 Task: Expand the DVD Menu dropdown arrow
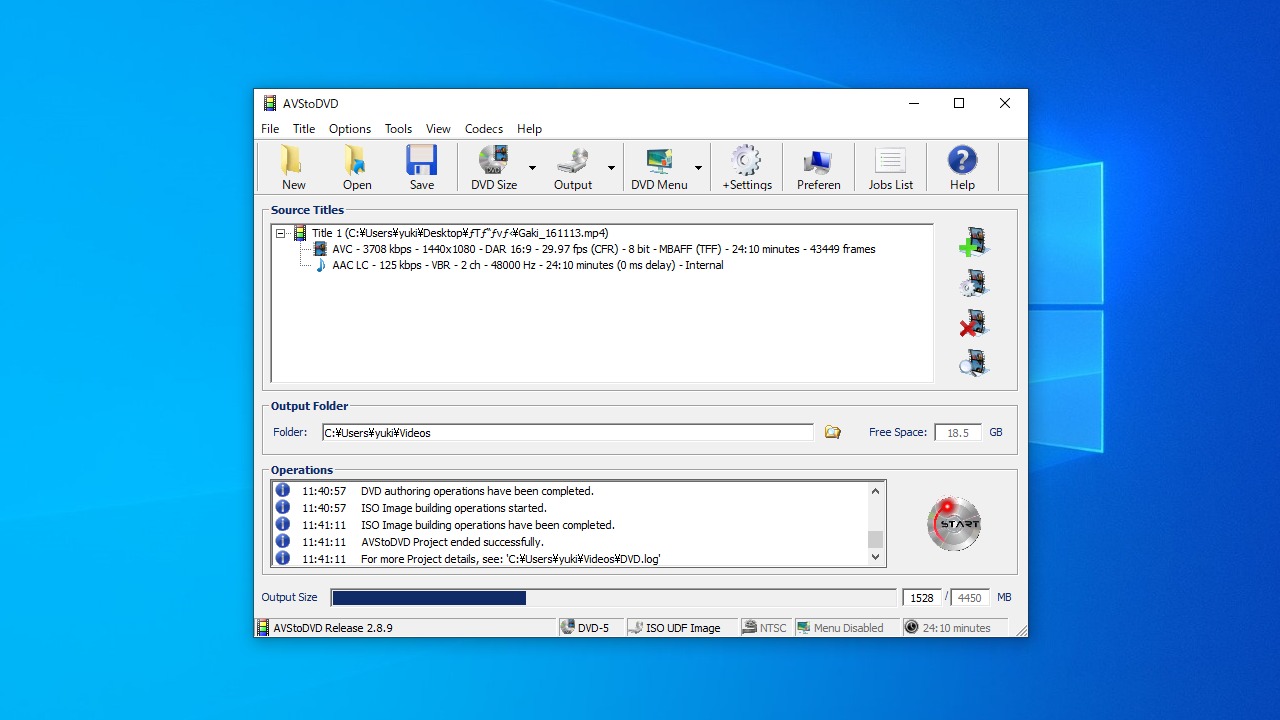point(698,168)
